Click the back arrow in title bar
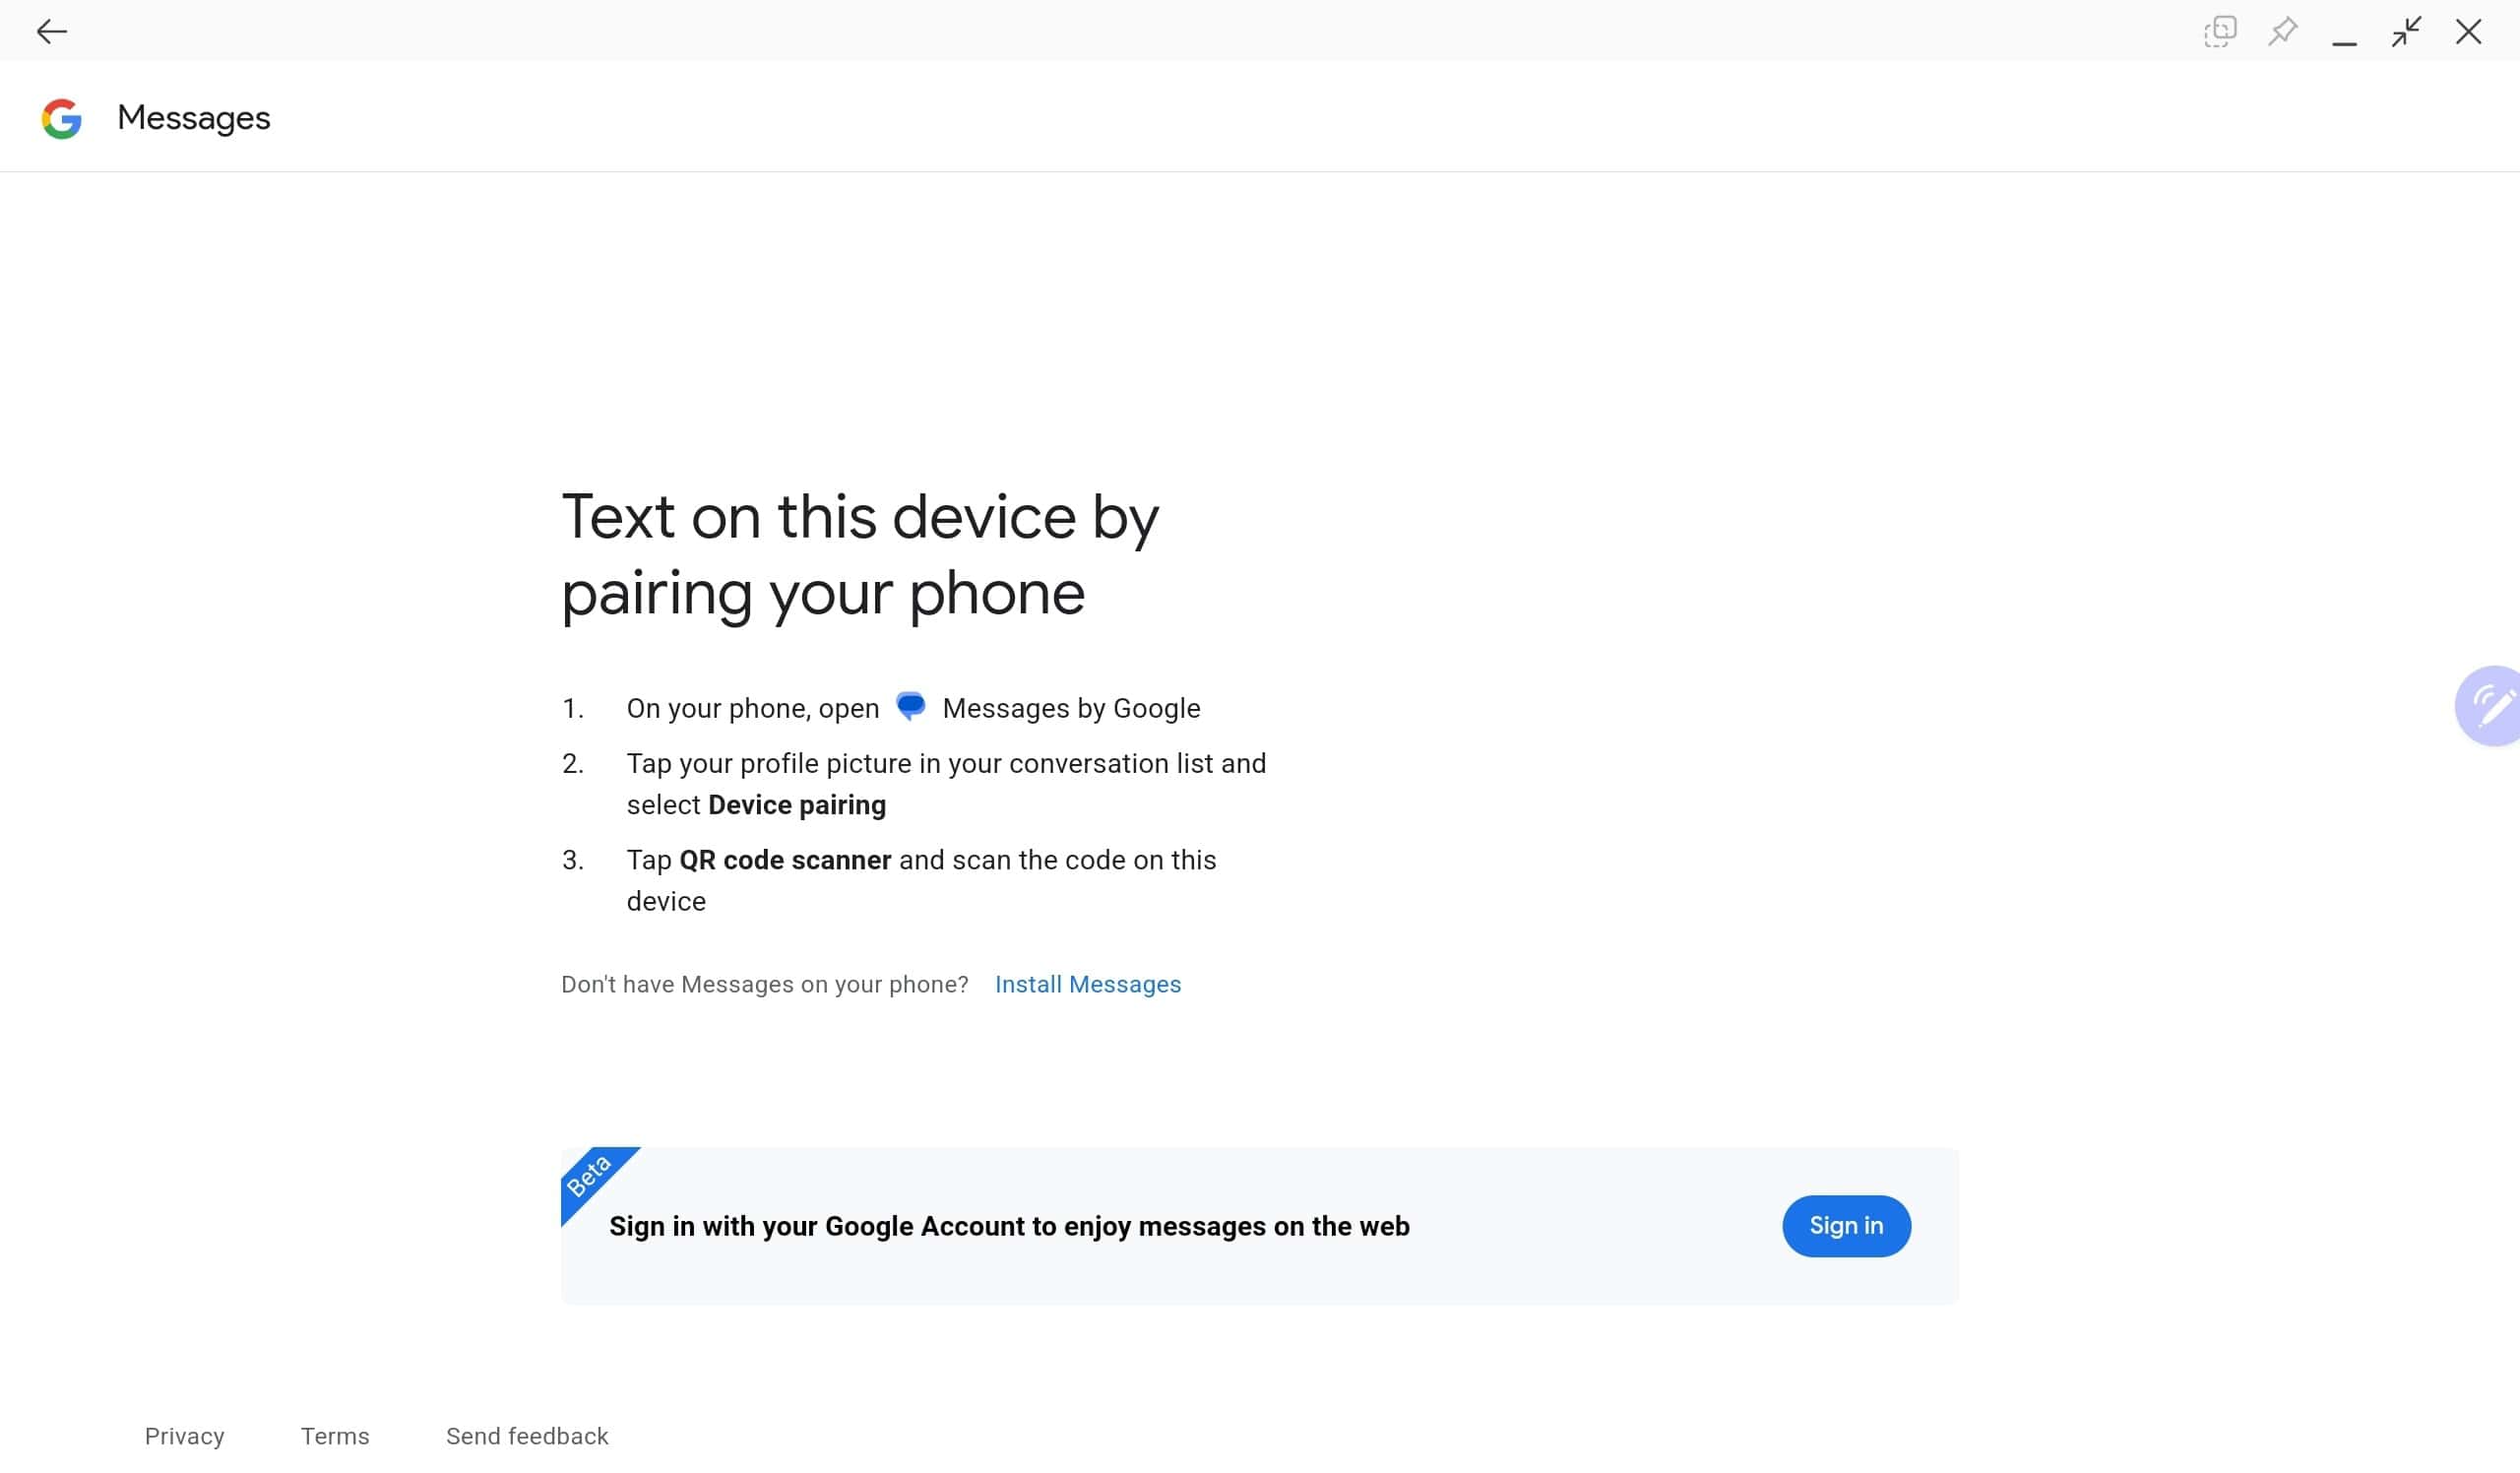Viewport: 2520px width, 1473px height. (51, 32)
